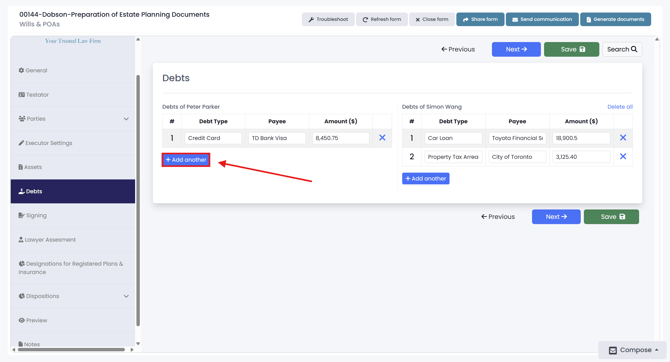This screenshot has height=362, width=670.
Task: Edit the 18,900.5 amount field
Action: click(581, 138)
